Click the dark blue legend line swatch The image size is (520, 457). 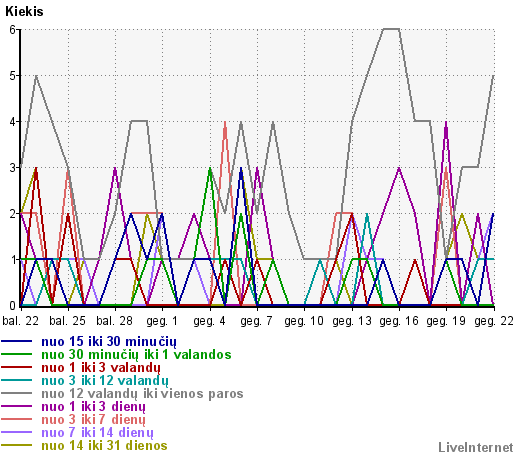pos(17,341)
